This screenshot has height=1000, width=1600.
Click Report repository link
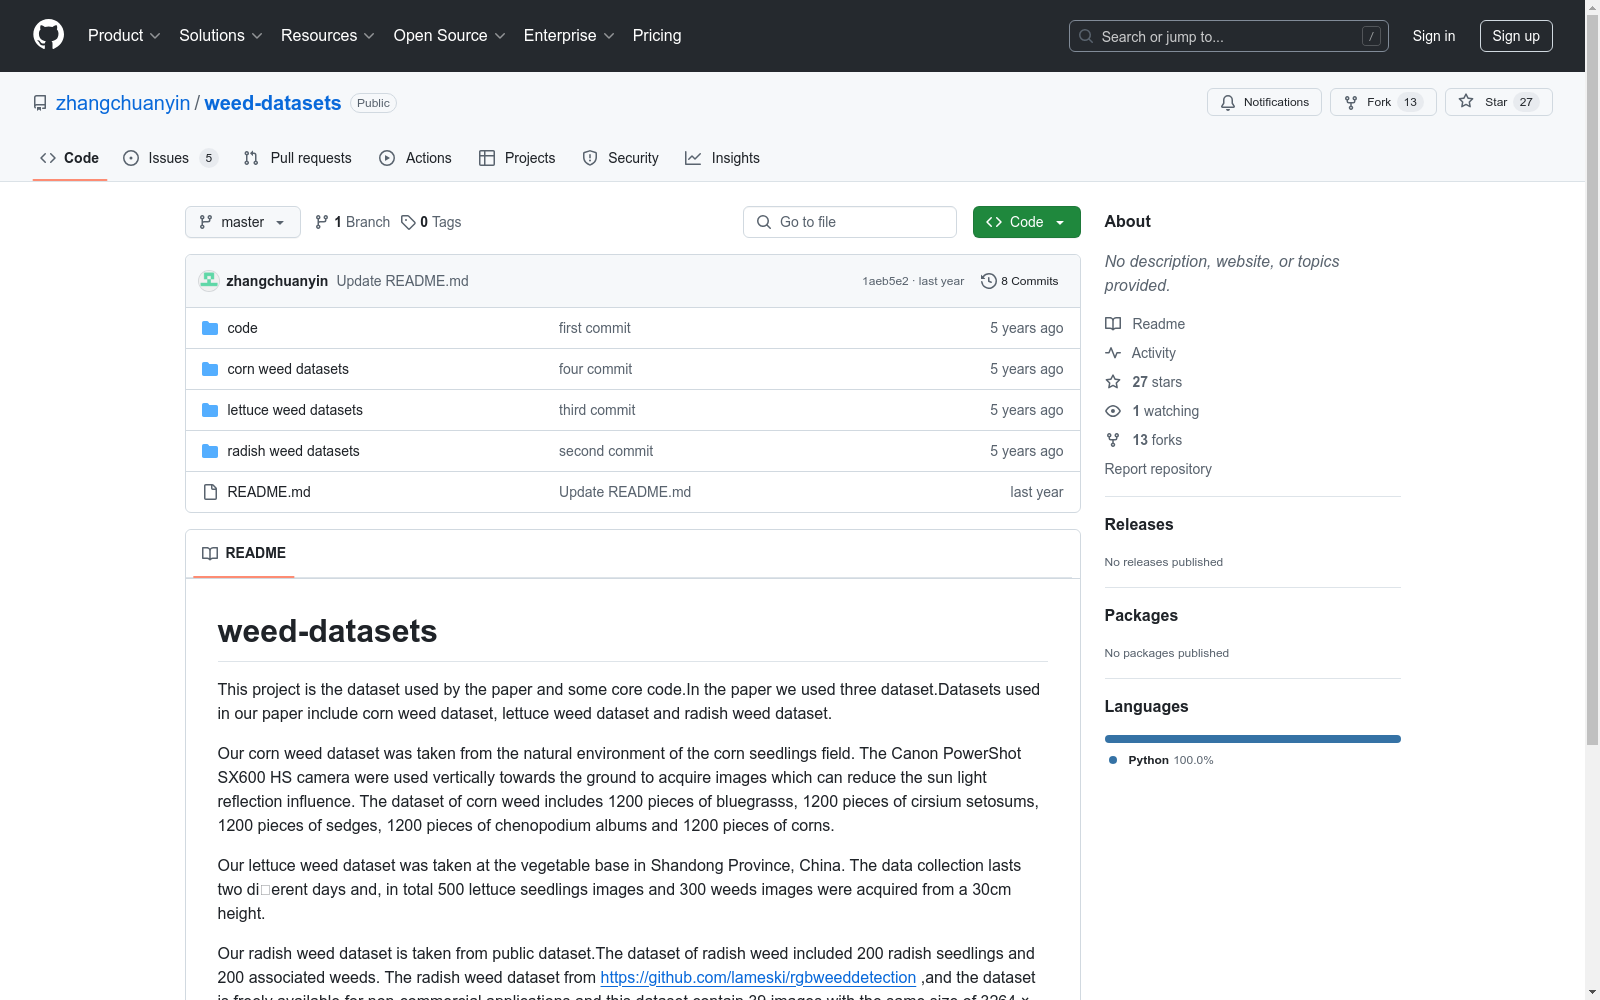click(x=1158, y=469)
